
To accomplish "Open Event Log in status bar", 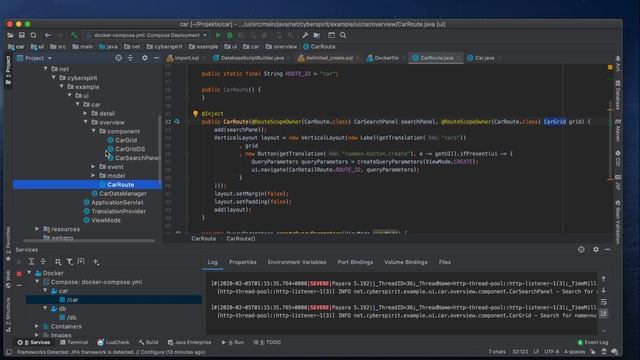I will point(593,342).
